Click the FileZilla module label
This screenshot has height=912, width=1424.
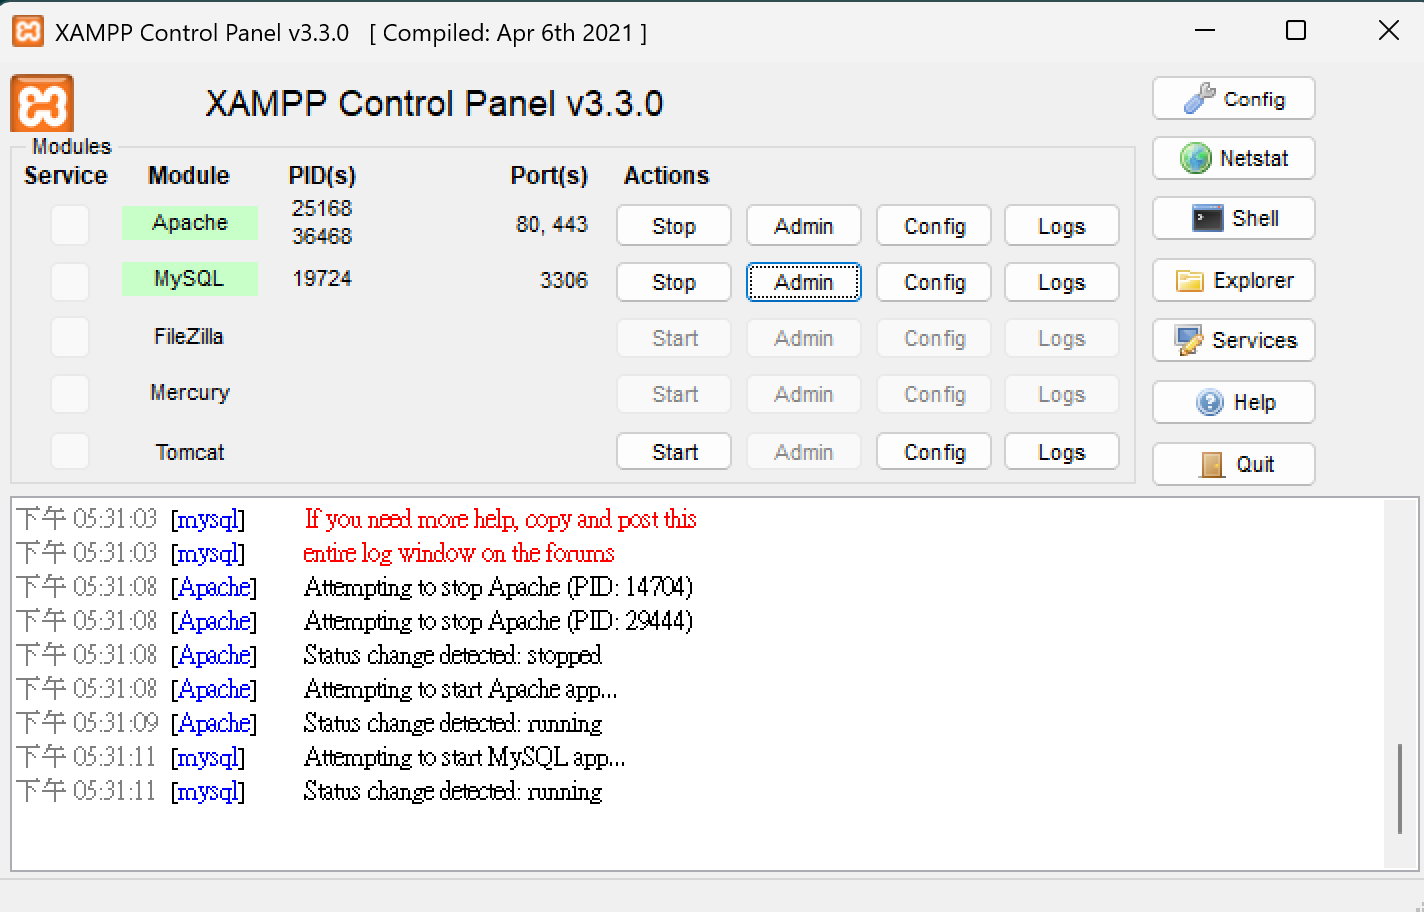click(189, 337)
